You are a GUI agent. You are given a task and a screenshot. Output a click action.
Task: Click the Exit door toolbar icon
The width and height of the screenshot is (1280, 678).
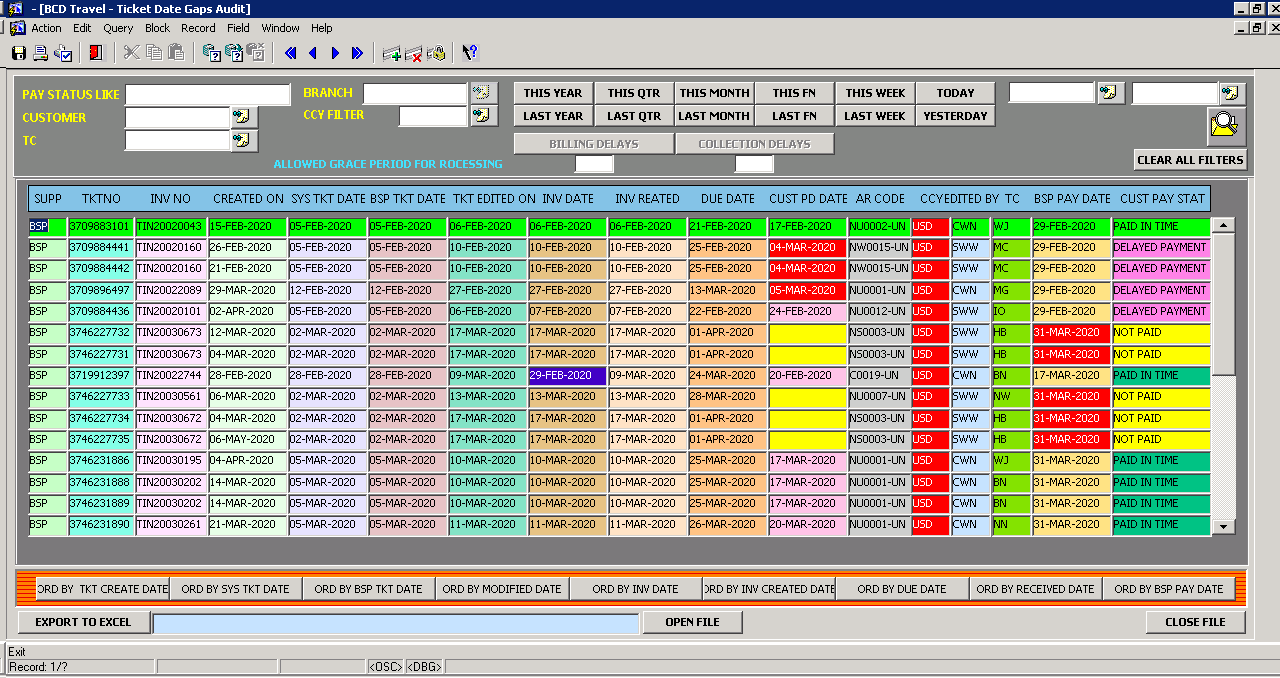(x=95, y=53)
